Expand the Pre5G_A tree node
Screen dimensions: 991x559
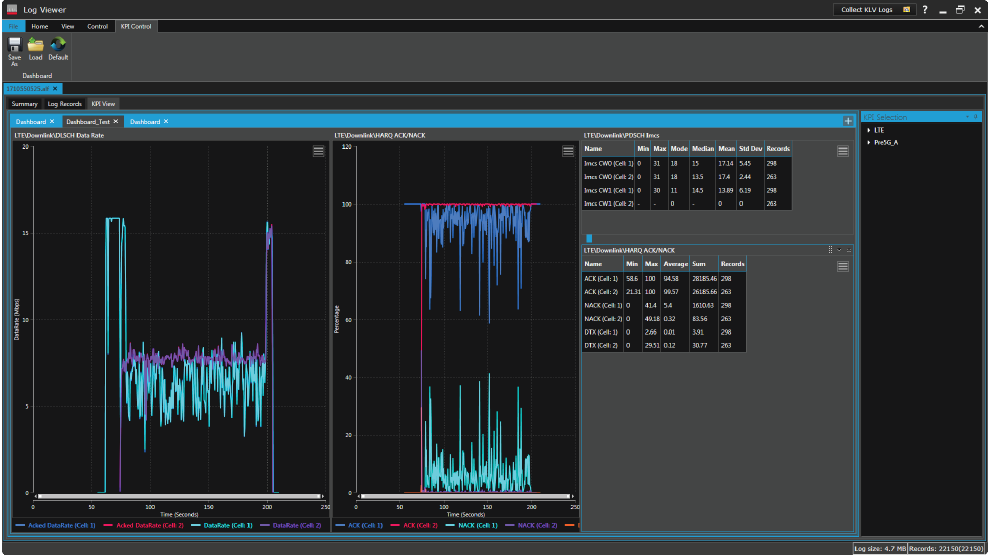869,142
